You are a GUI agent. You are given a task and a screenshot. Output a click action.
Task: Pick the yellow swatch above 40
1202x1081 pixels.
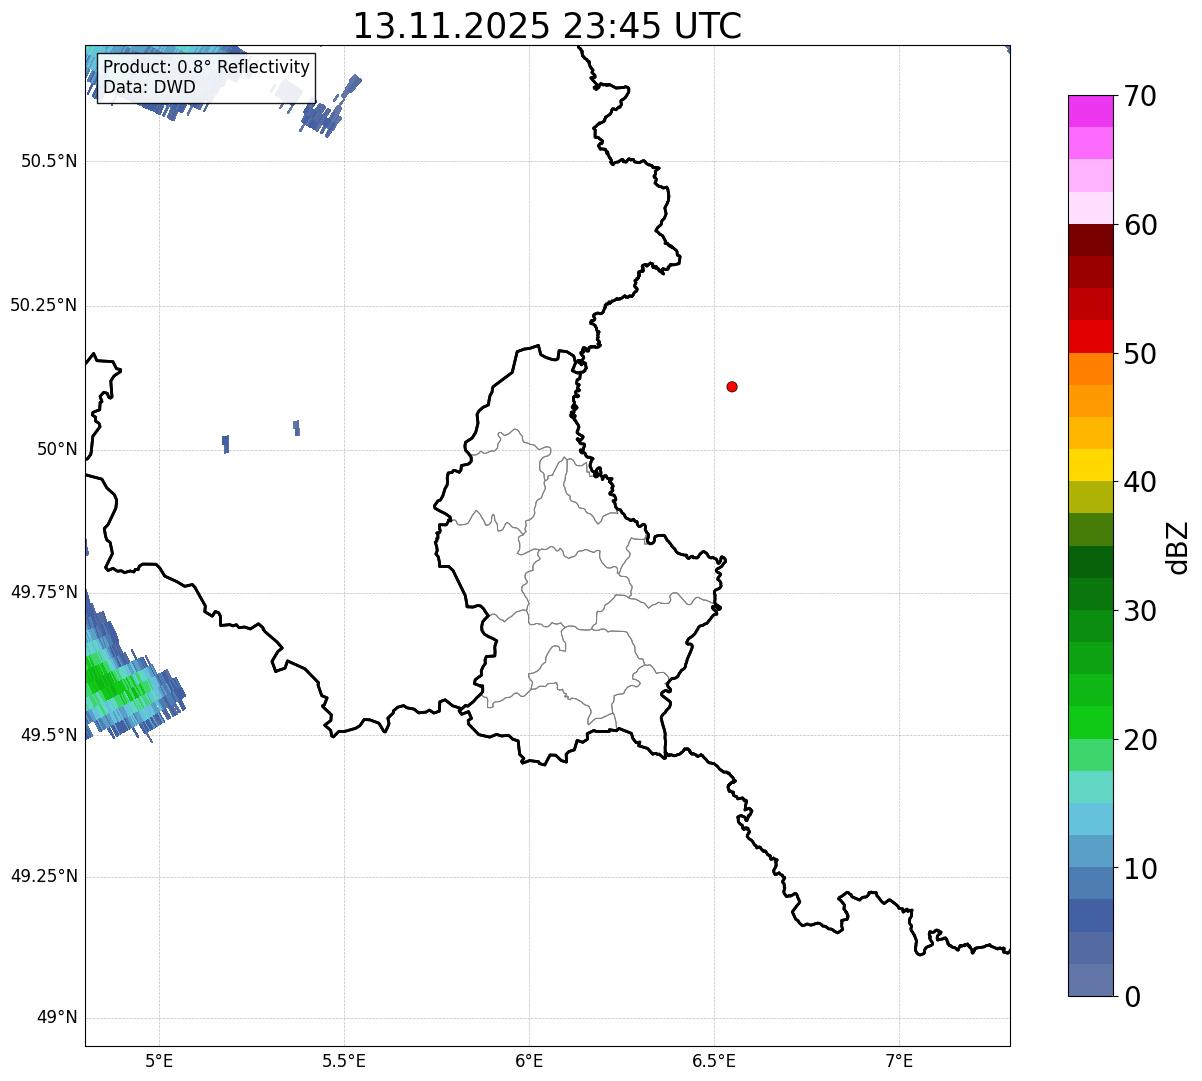pos(1090,465)
